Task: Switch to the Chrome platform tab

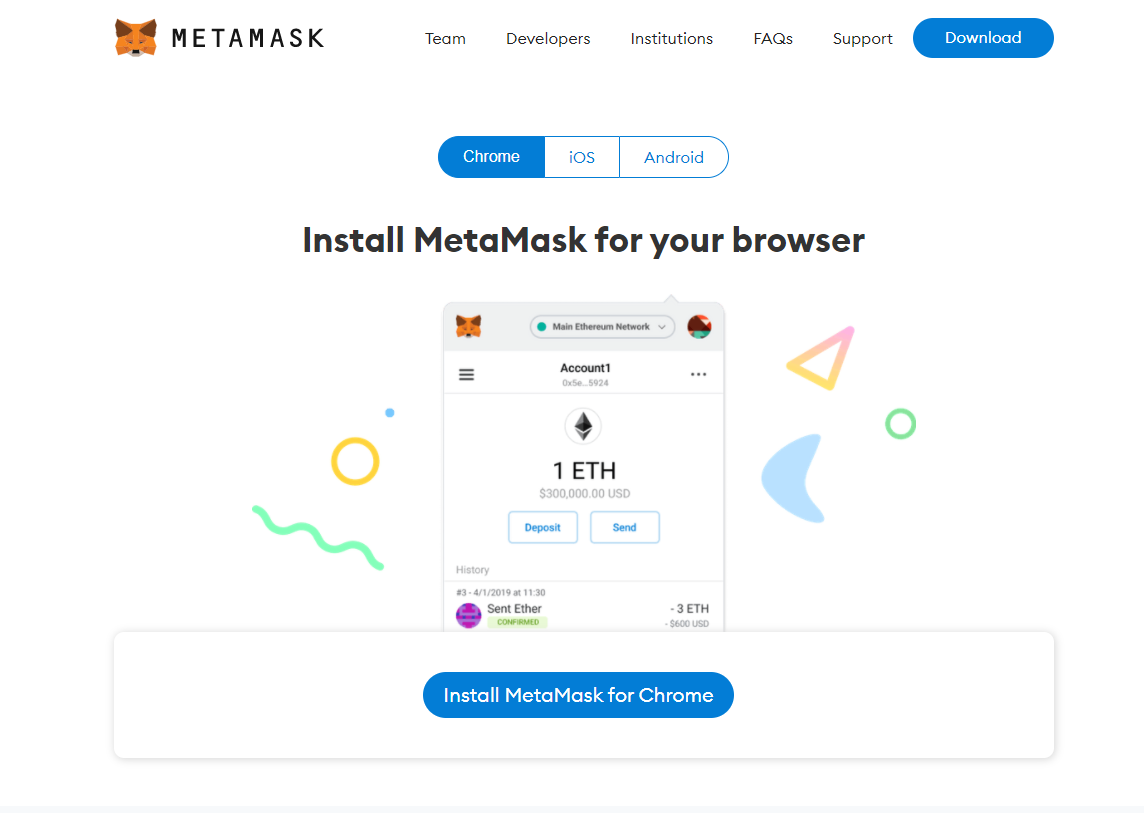Action: pyautogui.click(x=491, y=157)
